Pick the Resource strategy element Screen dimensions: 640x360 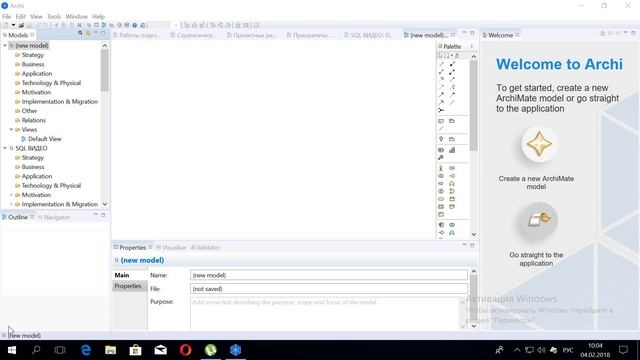click(441, 150)
